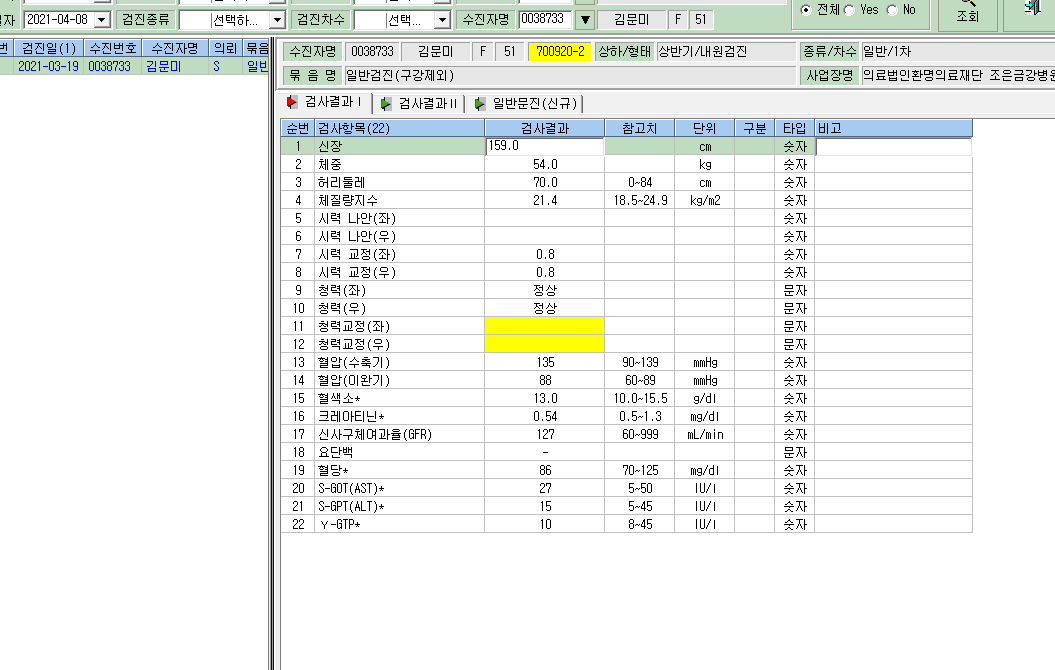Click the yellow 700920-2 ID field
This screenshot has height=670, width=1055.
point(560,52)
